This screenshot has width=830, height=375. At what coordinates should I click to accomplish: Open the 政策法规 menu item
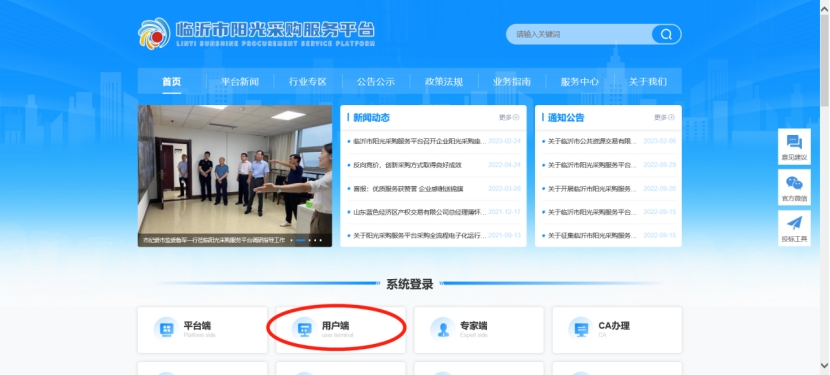pos(444,82)
